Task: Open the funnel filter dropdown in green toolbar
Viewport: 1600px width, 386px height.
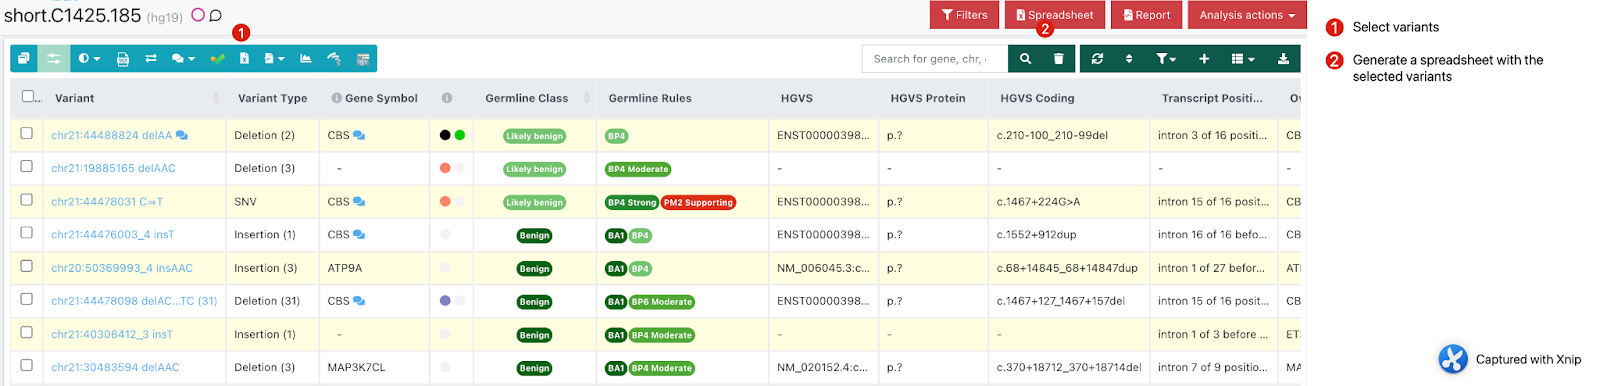Action: 1166,59
